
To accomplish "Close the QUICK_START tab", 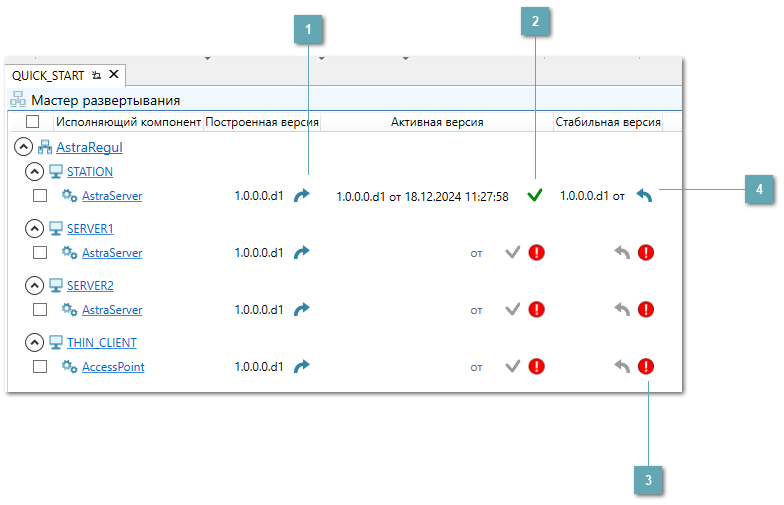I will (x=114, y=75).
